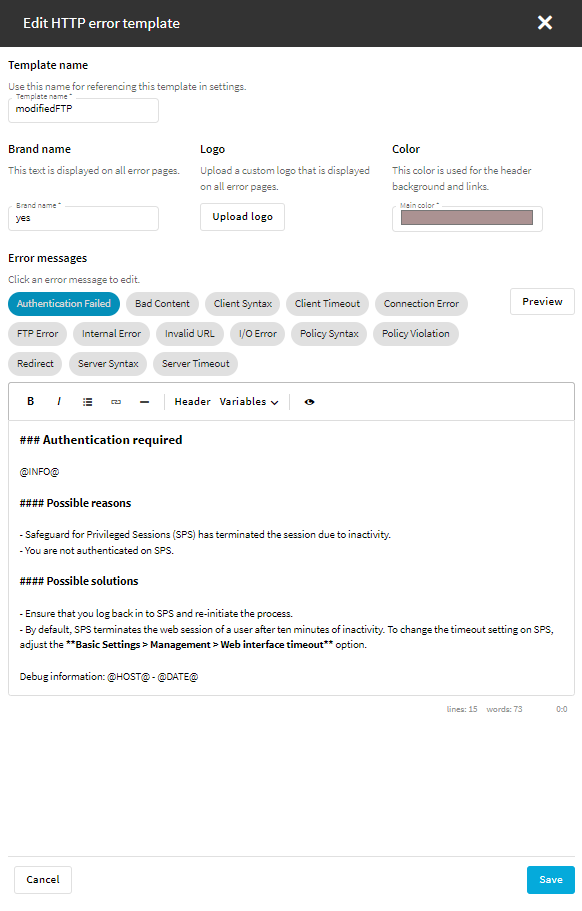Open the Main color swatch picker
Image resolution: width=582 pixels, height=911 pixels.
click(x=467, y=218)
